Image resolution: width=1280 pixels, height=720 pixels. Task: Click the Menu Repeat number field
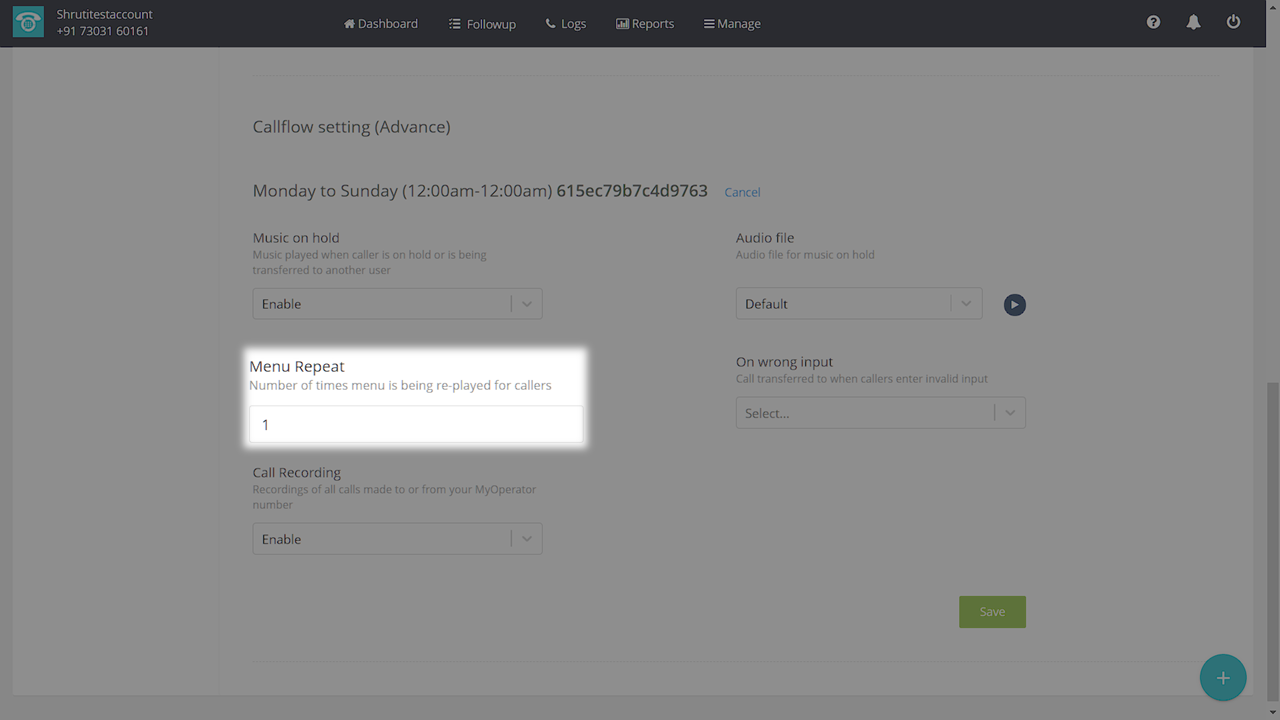coord(415,425)
